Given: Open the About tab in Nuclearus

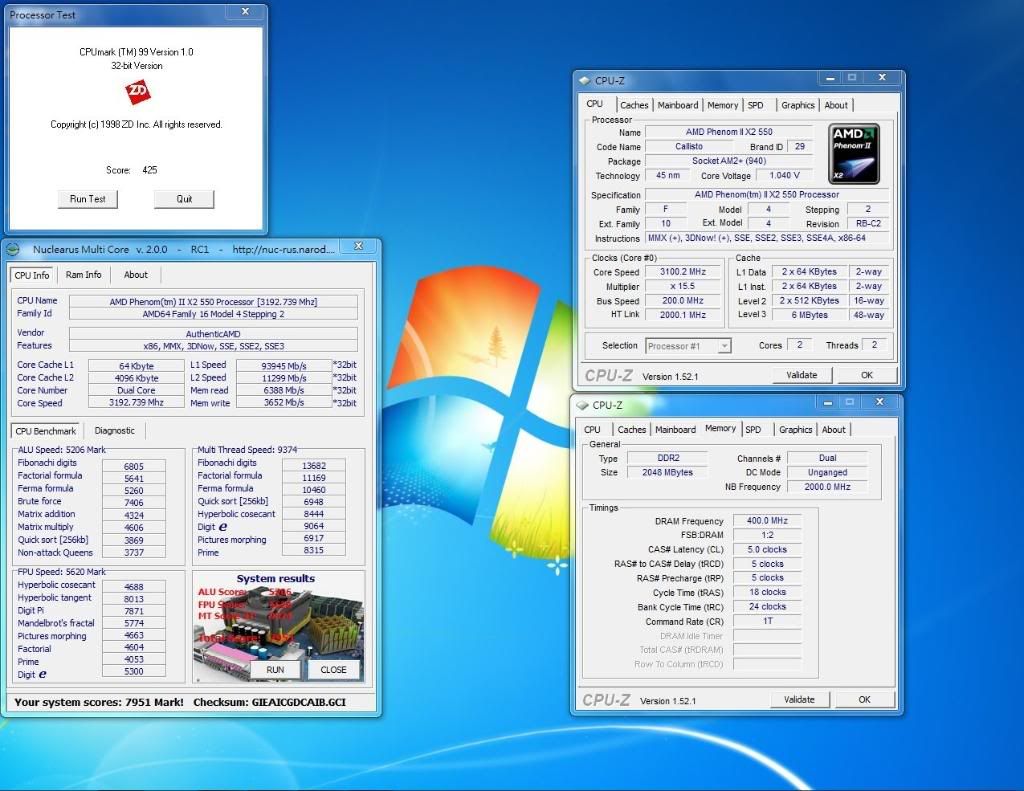Looking at the screenshot, I should coord(136,275).
